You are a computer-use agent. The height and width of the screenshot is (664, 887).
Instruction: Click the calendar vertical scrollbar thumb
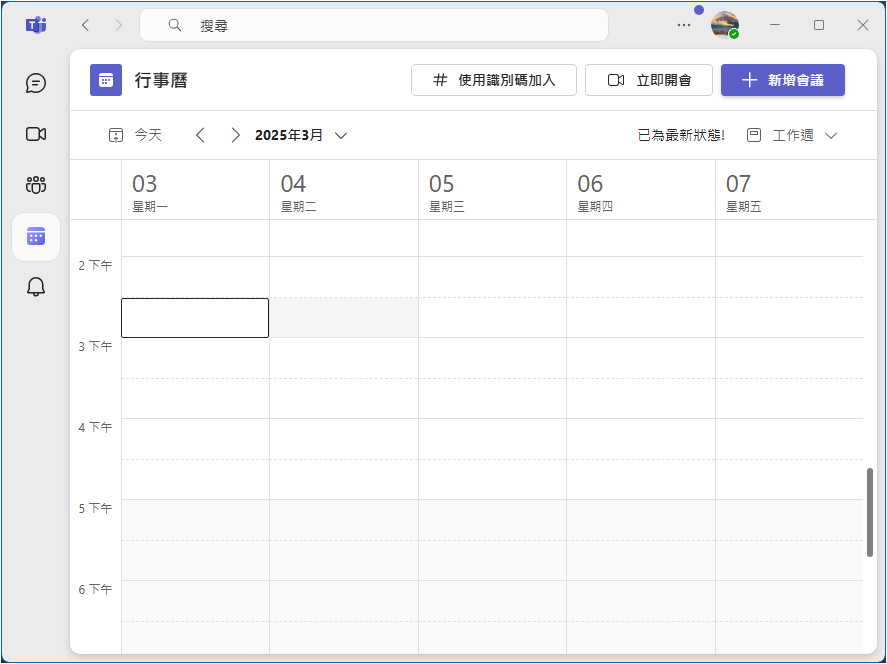point(870,512)
